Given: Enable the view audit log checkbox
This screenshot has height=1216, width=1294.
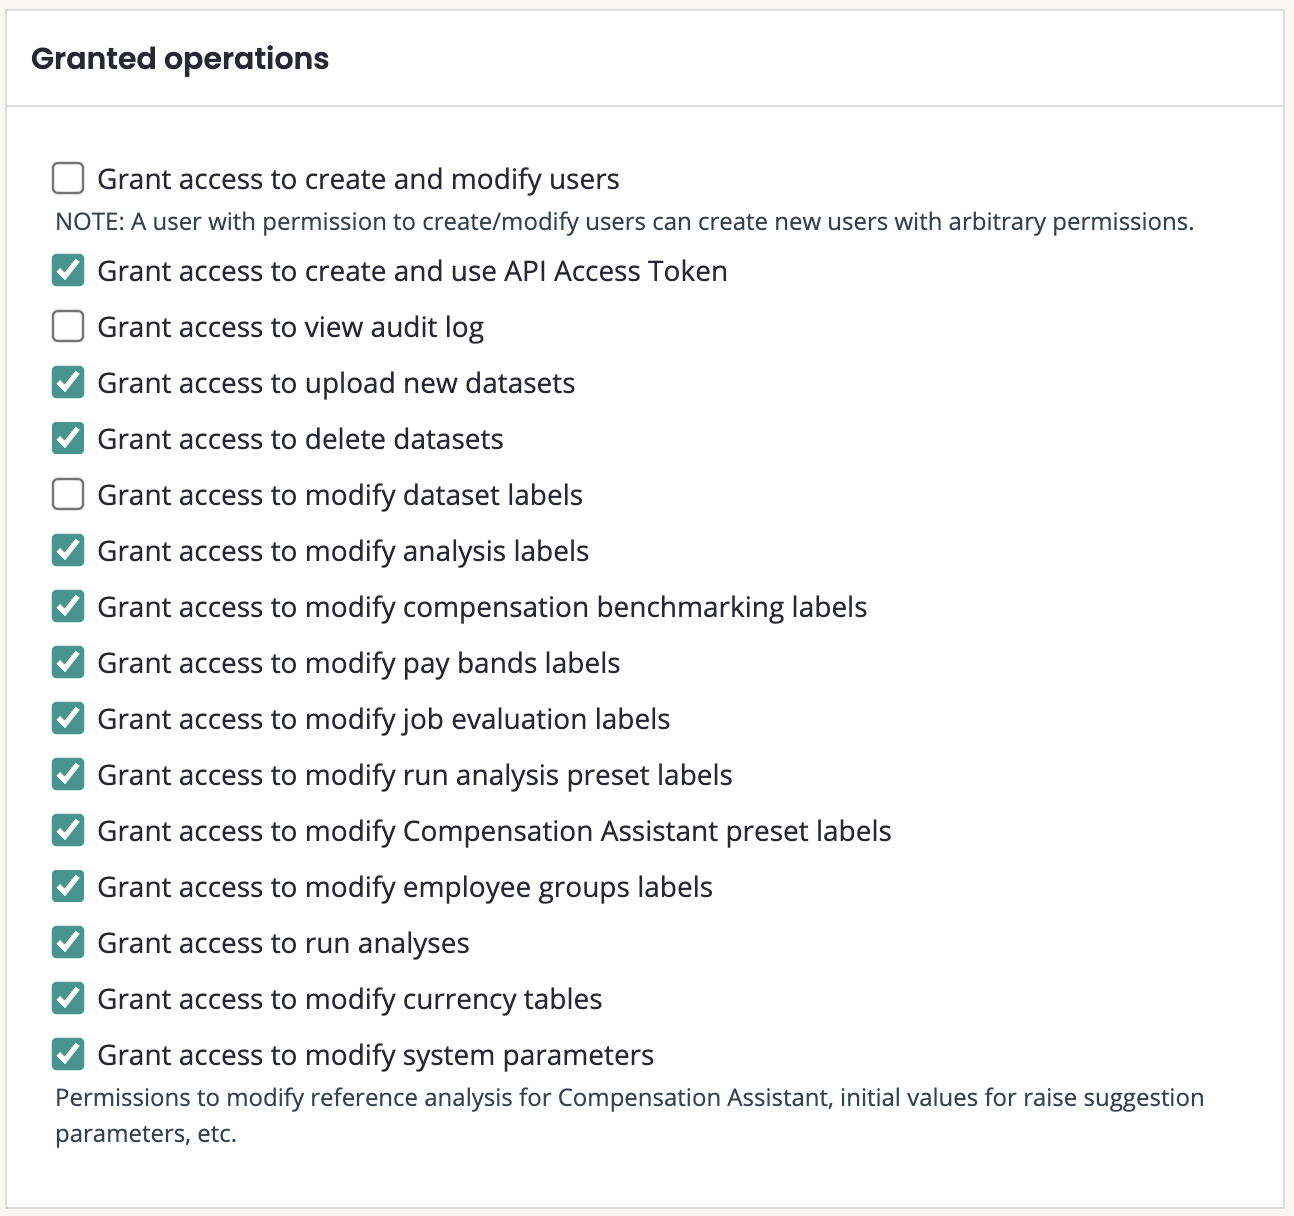Looking at the screenshot, I should pos(68,327).
